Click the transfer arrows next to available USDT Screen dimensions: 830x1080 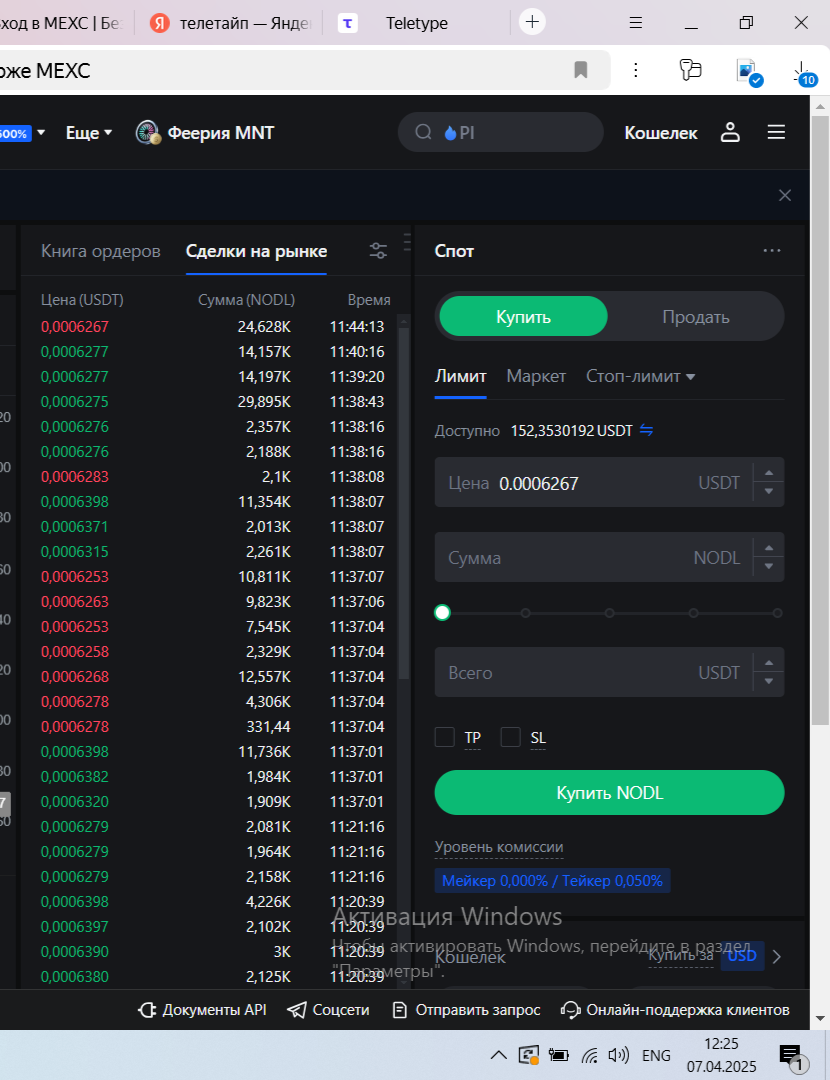(646, 430)
